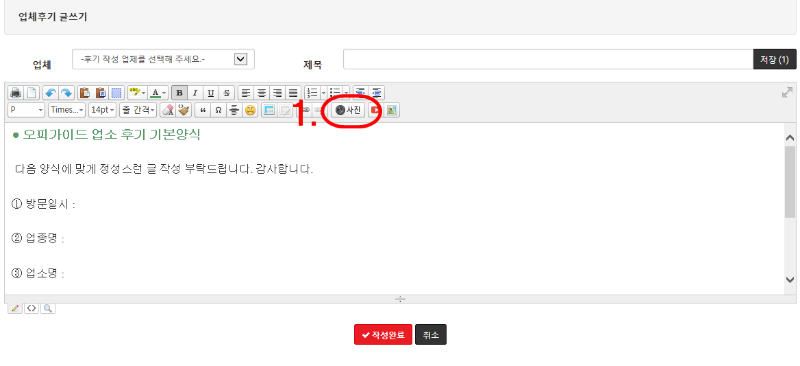Viewport: 800px width, 366px height.
Task: Click the 저장 (1) save button
Action: [774, 59]
